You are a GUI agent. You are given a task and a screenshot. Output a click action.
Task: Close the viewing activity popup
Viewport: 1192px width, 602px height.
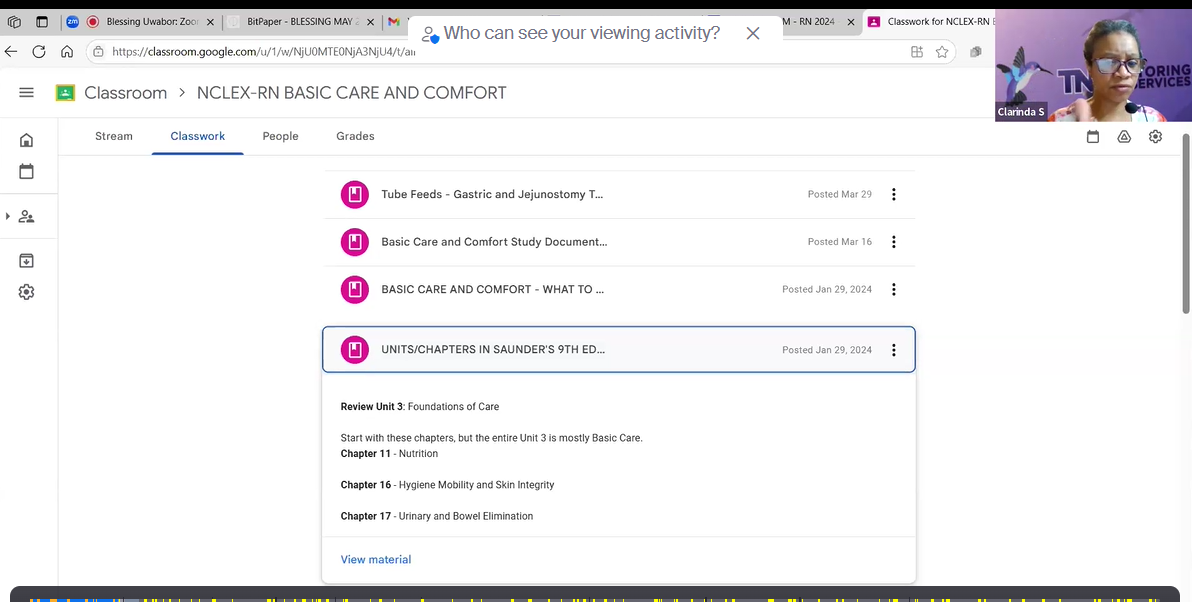tap(753, 33)
